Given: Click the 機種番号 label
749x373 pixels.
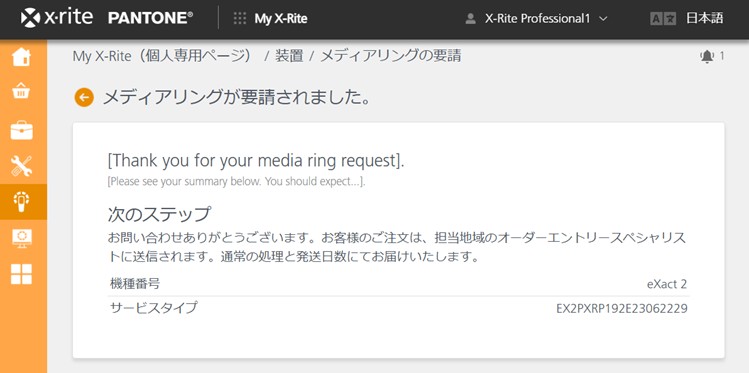Looking at the screenshot, I should pyautogui.click(x=135, y=284).
